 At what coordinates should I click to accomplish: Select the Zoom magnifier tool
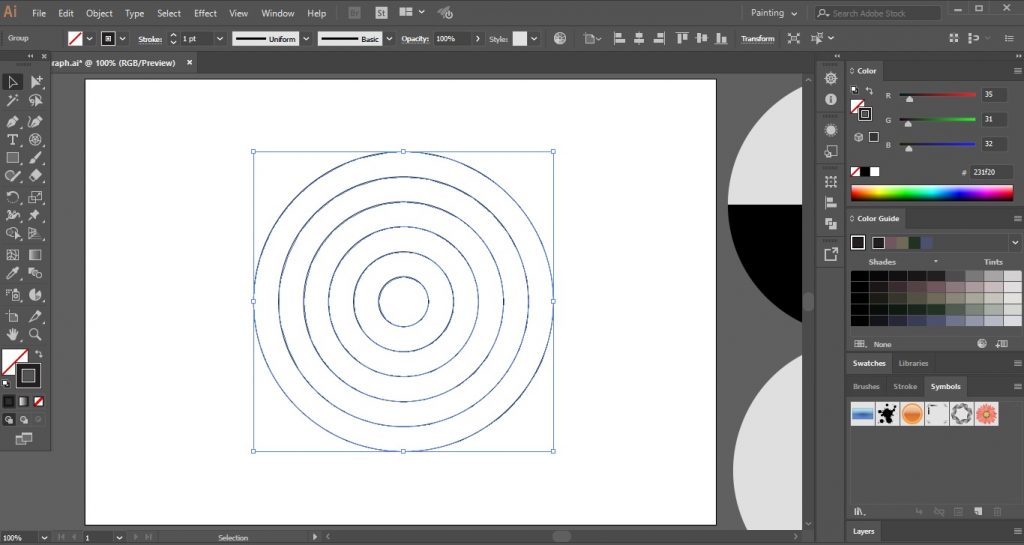point(36,335)
